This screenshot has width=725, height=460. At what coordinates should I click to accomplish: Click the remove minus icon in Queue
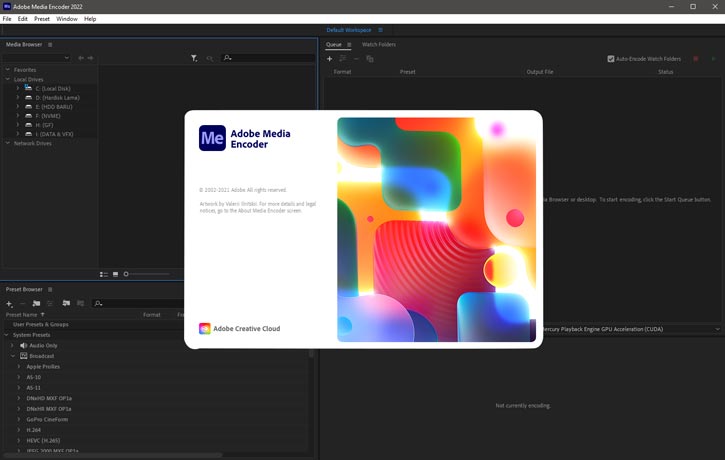(x=356, y=59)
